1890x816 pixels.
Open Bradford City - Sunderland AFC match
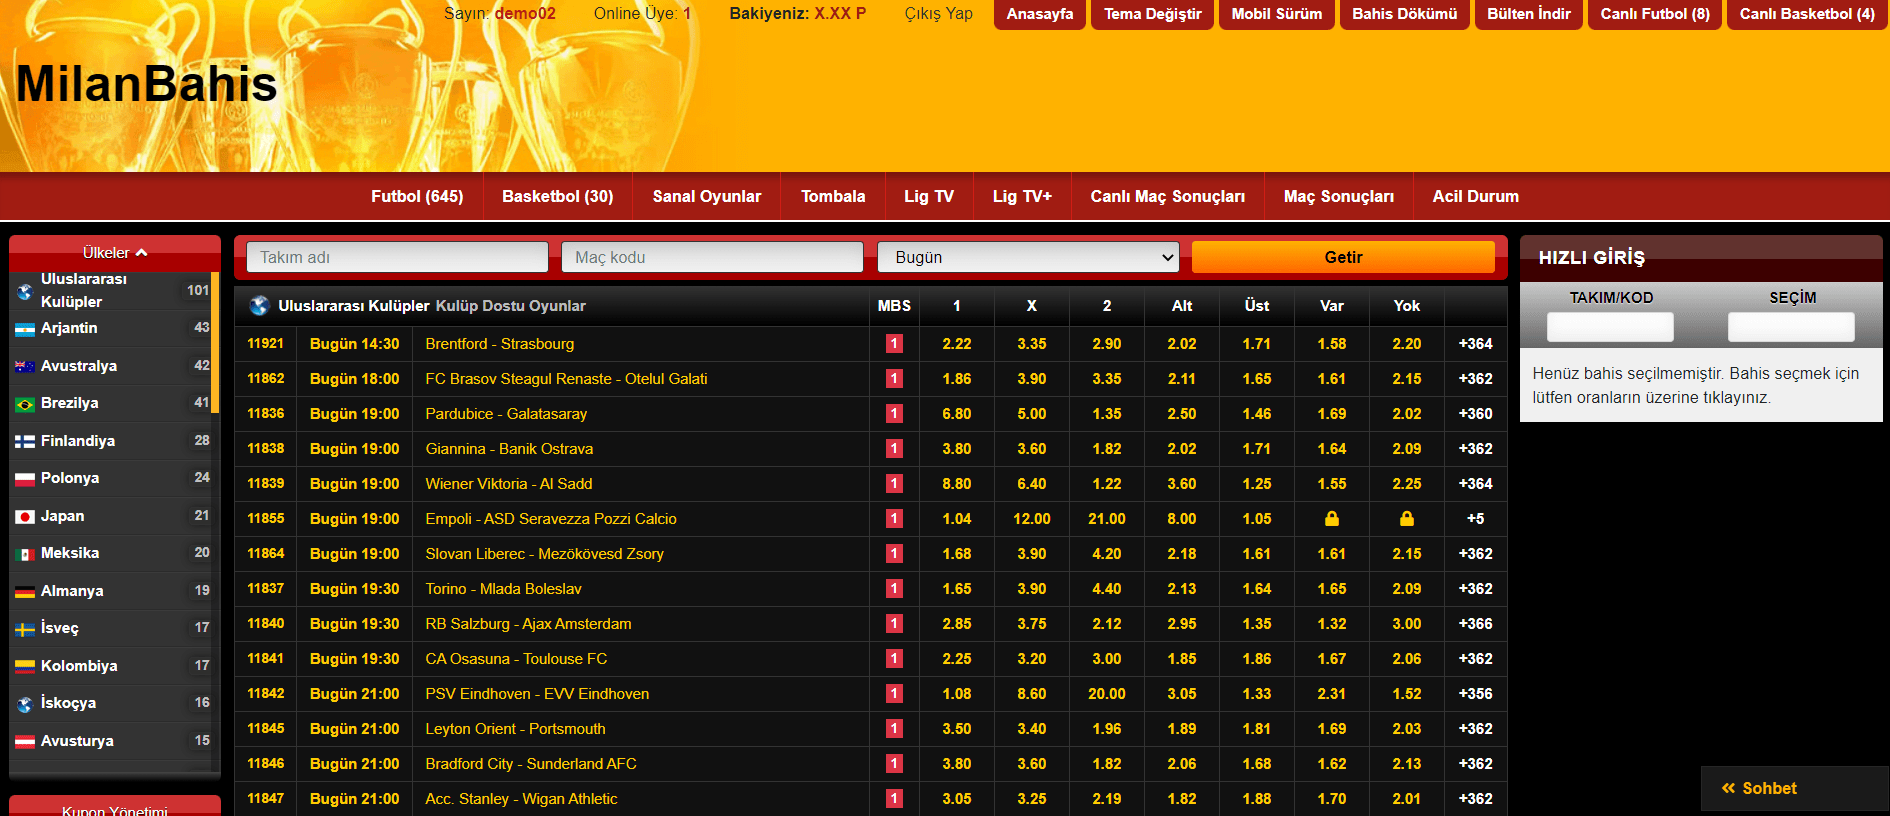(531, 764)
